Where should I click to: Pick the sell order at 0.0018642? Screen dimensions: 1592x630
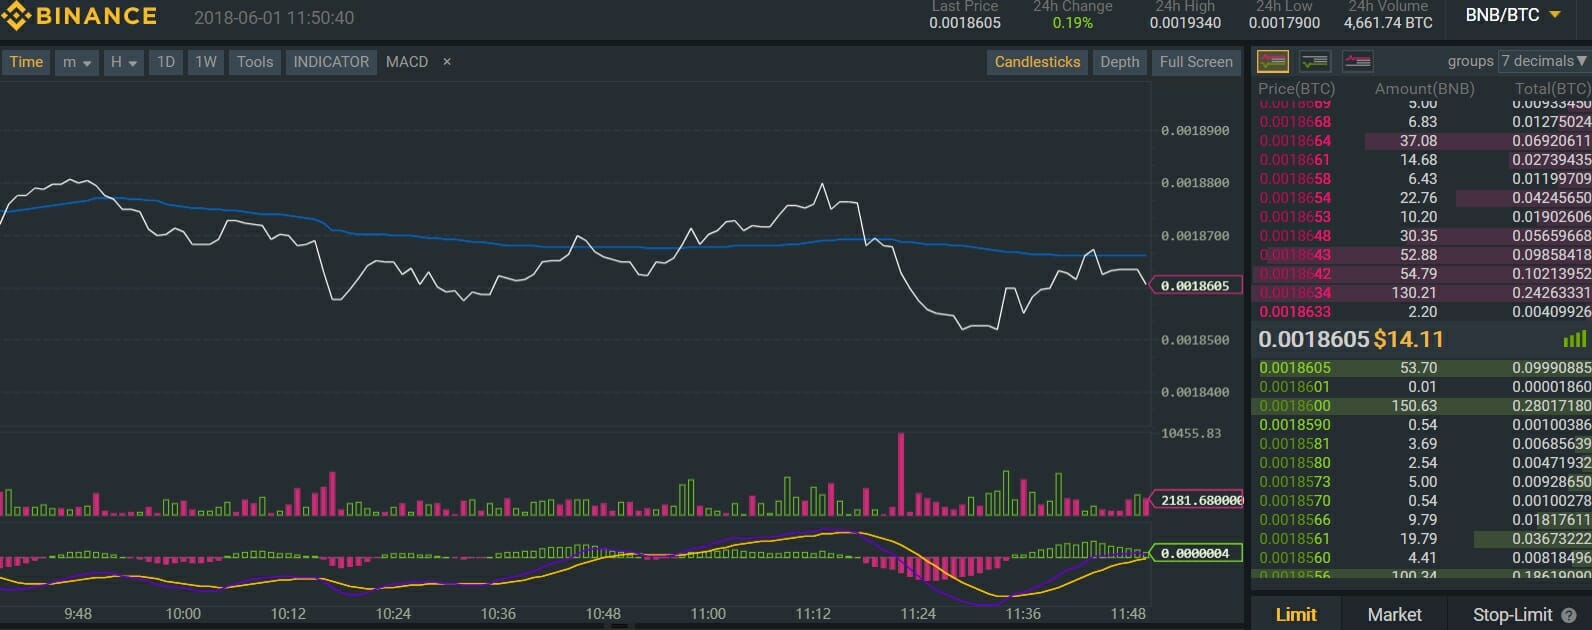pyautogui.click(x=1421, y=274)
